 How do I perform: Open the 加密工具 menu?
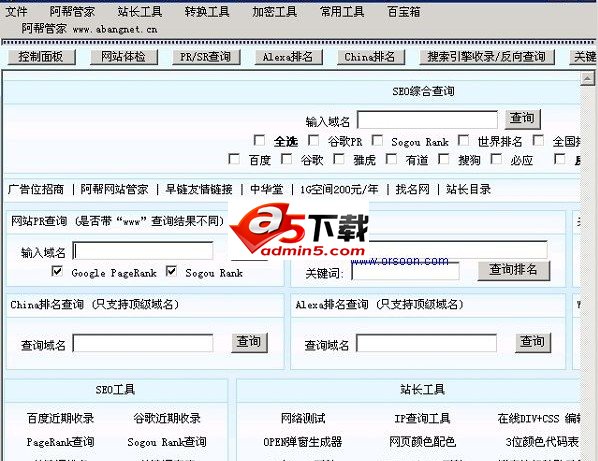point(274,12)
